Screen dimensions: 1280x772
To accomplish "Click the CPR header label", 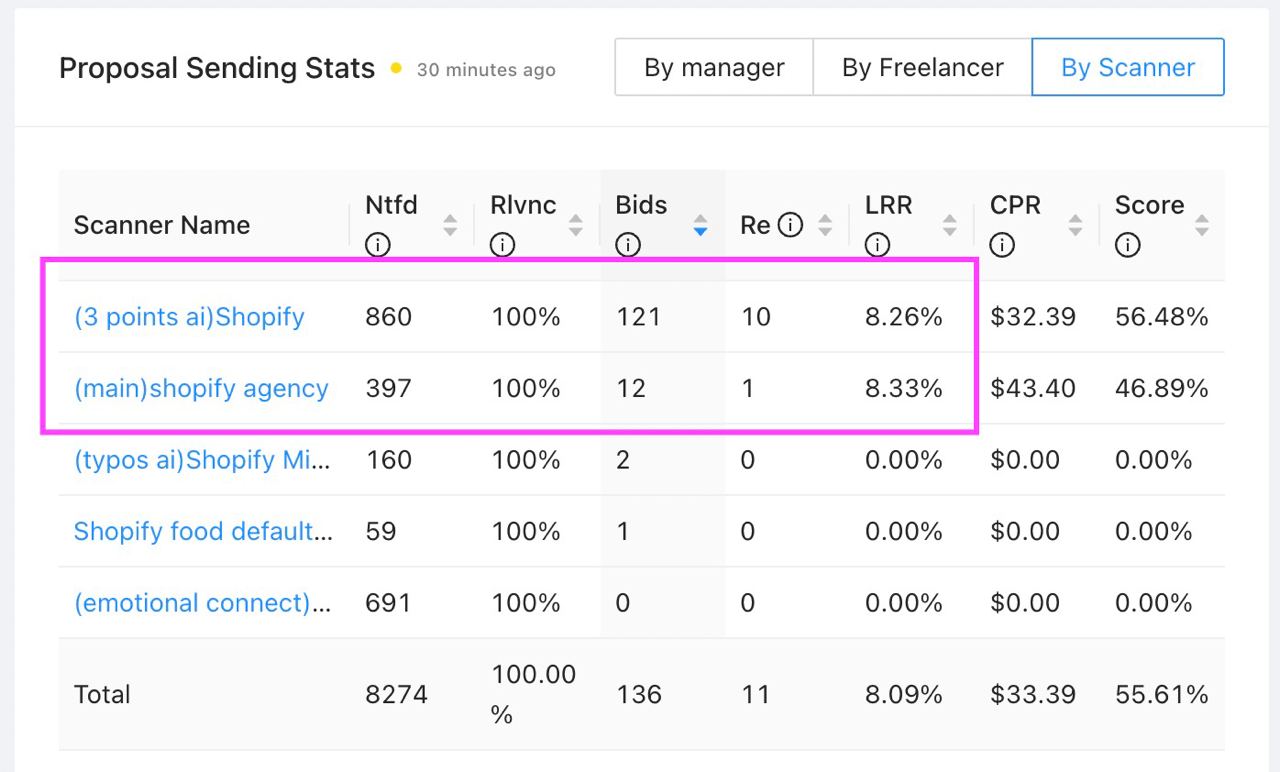I will click(1015, 205).
